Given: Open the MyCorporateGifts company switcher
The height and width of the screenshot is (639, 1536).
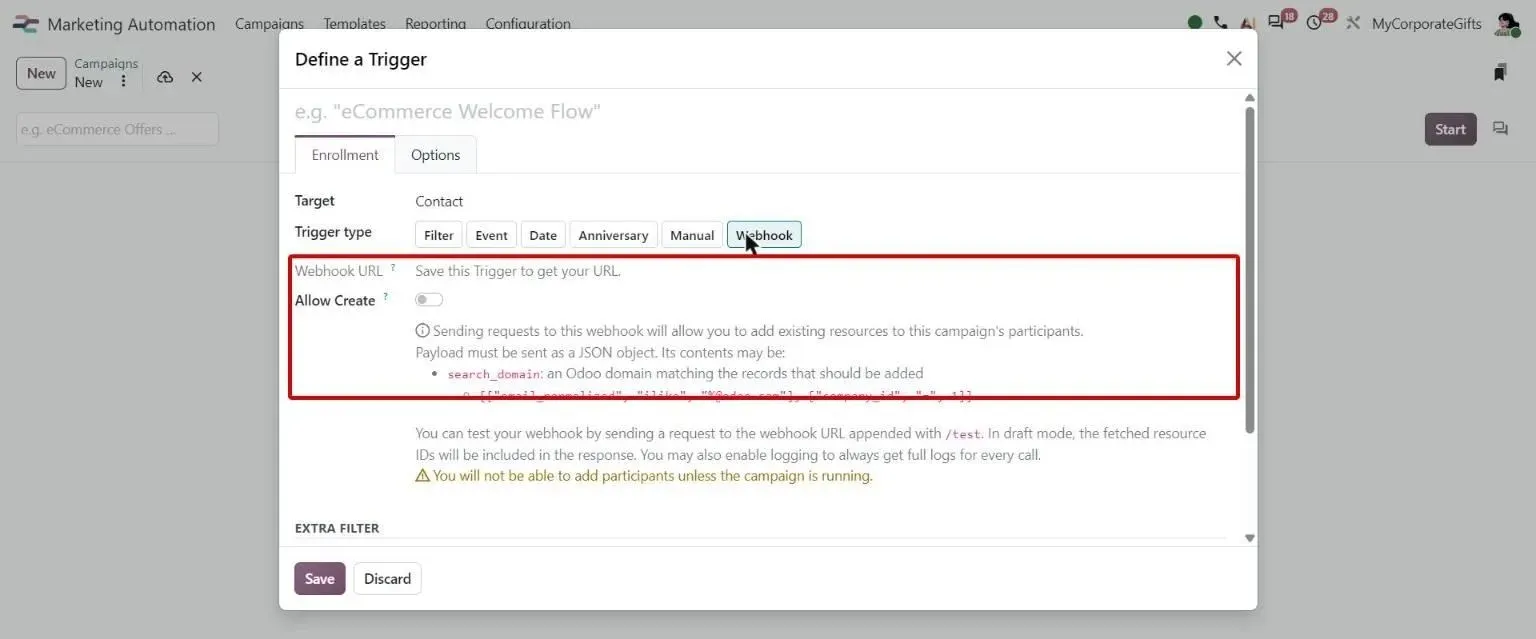Looking at the screenshot, I should [x=1427, y=24].
